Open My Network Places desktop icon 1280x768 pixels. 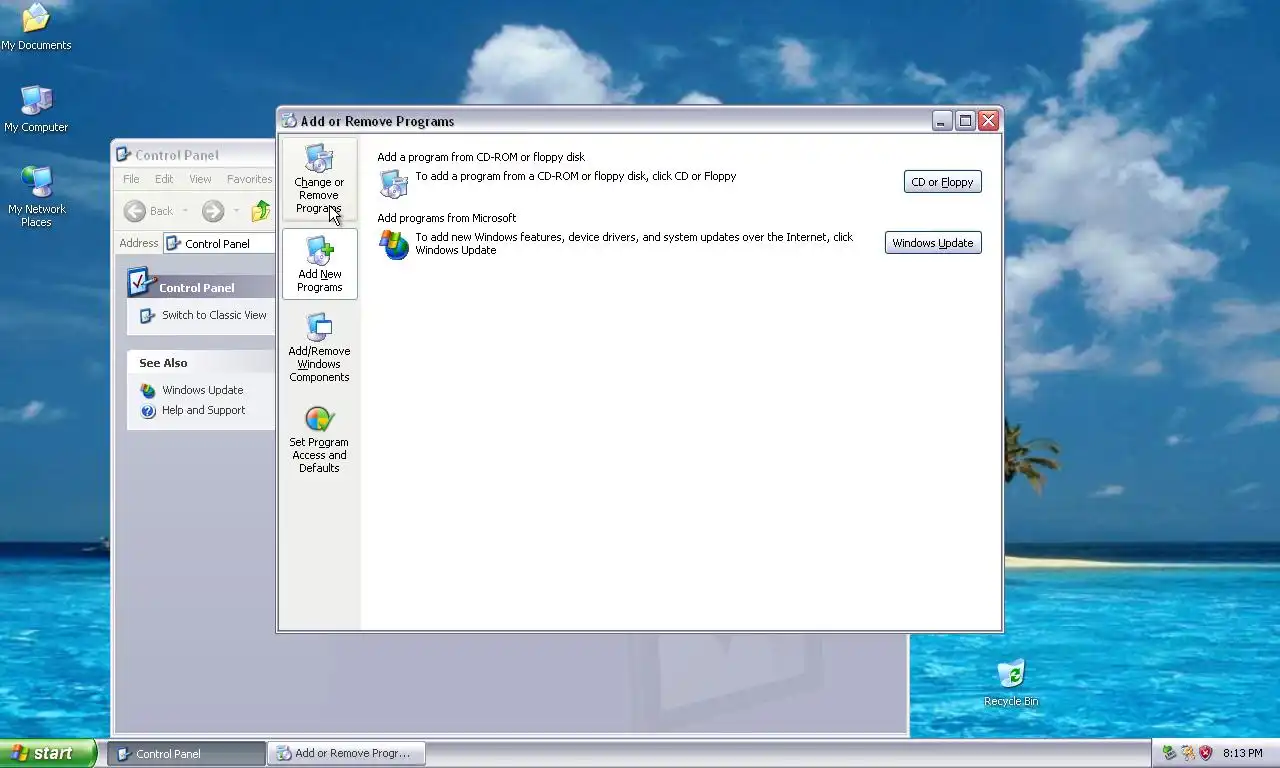coord(36,196)
